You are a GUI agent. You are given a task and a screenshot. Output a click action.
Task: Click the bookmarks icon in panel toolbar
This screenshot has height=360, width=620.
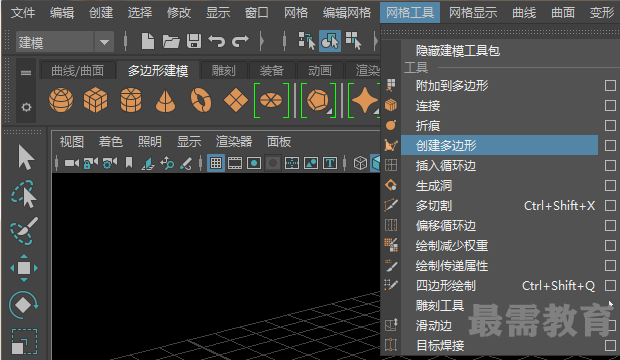tap(129, 163)
